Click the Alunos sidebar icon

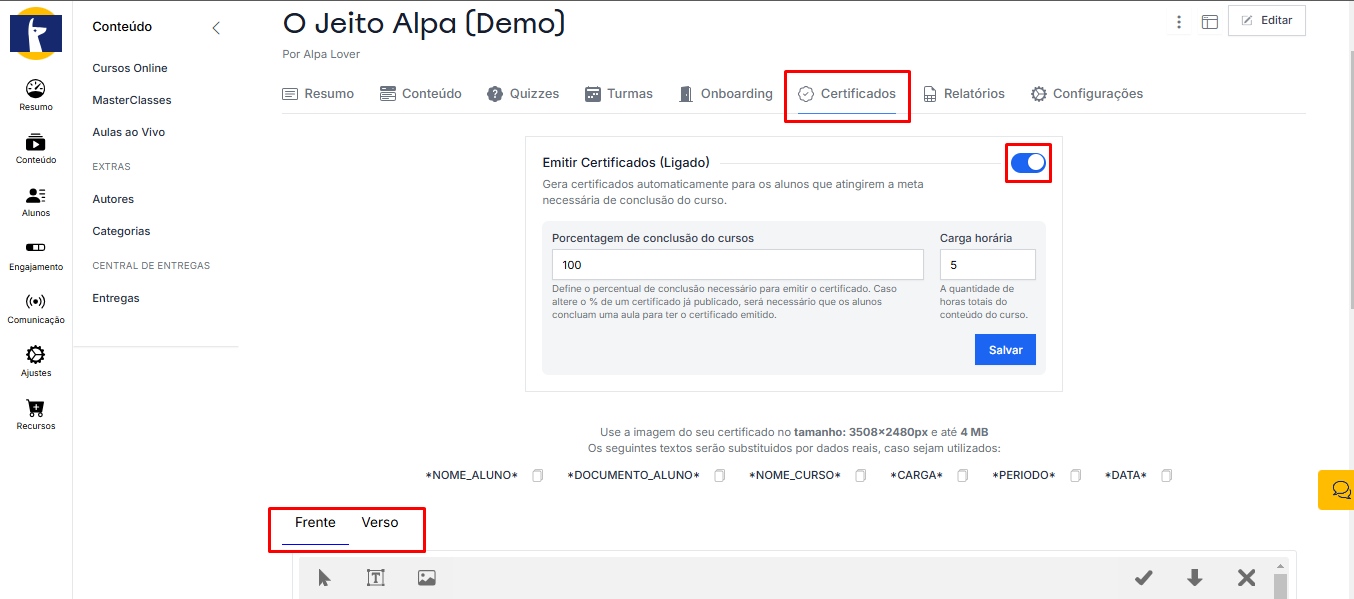[35, 201]
